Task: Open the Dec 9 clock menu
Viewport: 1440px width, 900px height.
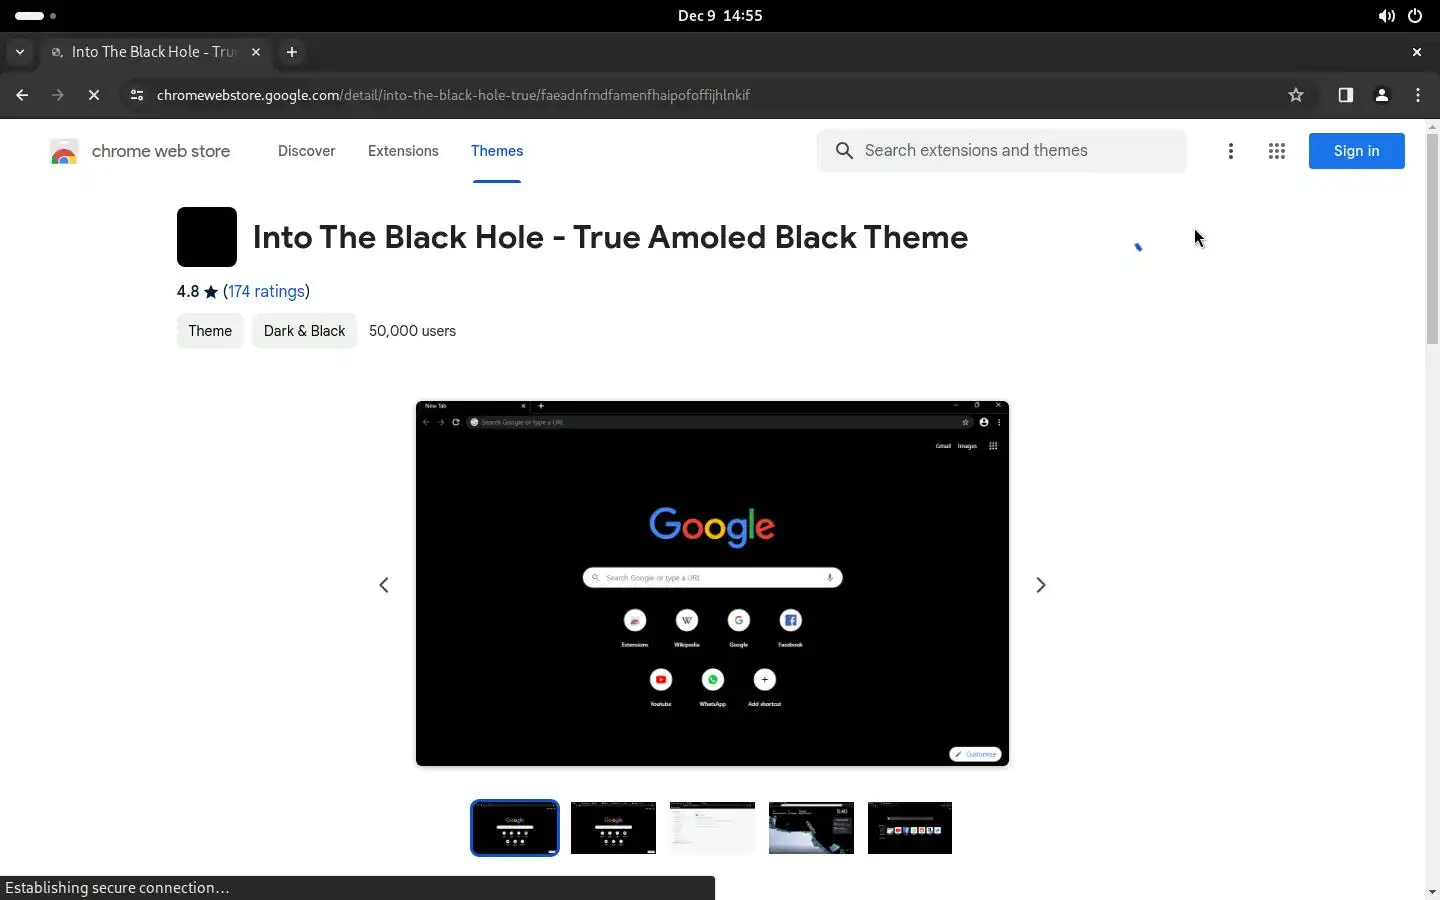Action: click(x=720, y=16)
